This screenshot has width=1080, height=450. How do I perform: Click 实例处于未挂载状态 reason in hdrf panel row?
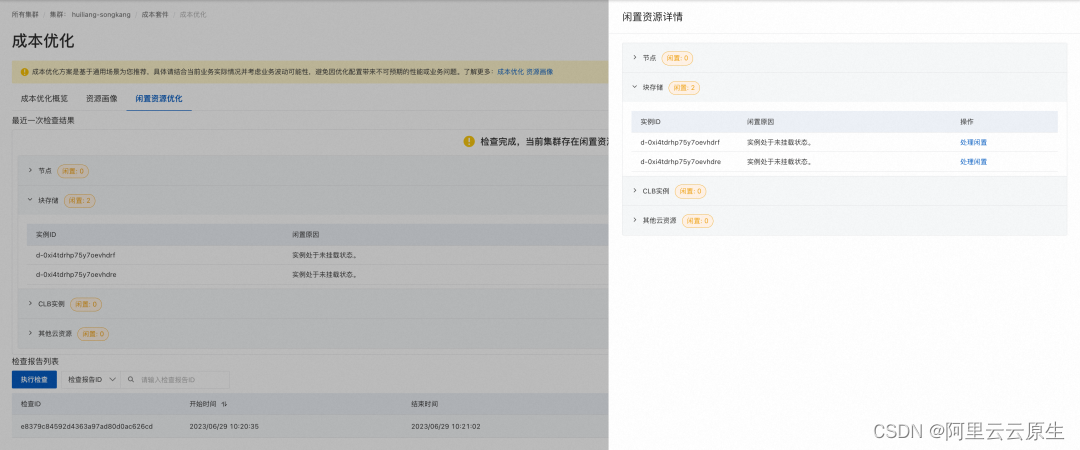pyautogui.click(x=779, y=143)
